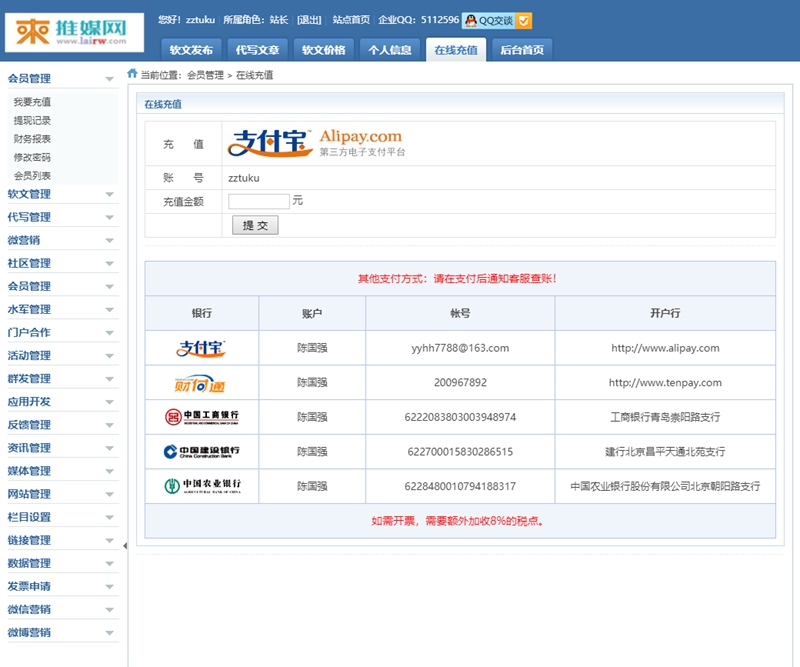Open 财务报表 in the sidebar submenu
This screenshot has height=667, width=800.
[x=32, y=139]
